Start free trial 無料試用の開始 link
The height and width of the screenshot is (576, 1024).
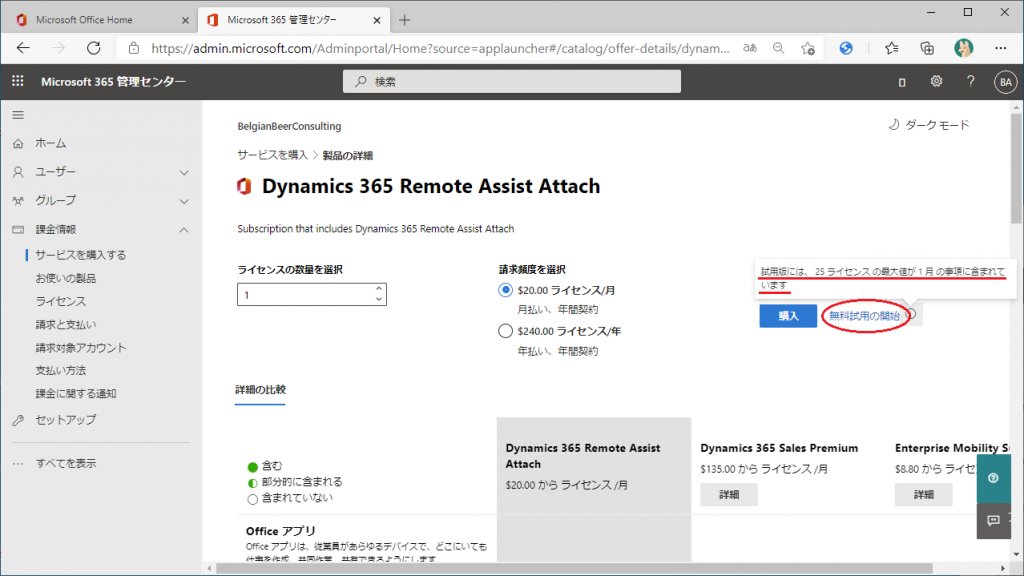pos(864,316)
